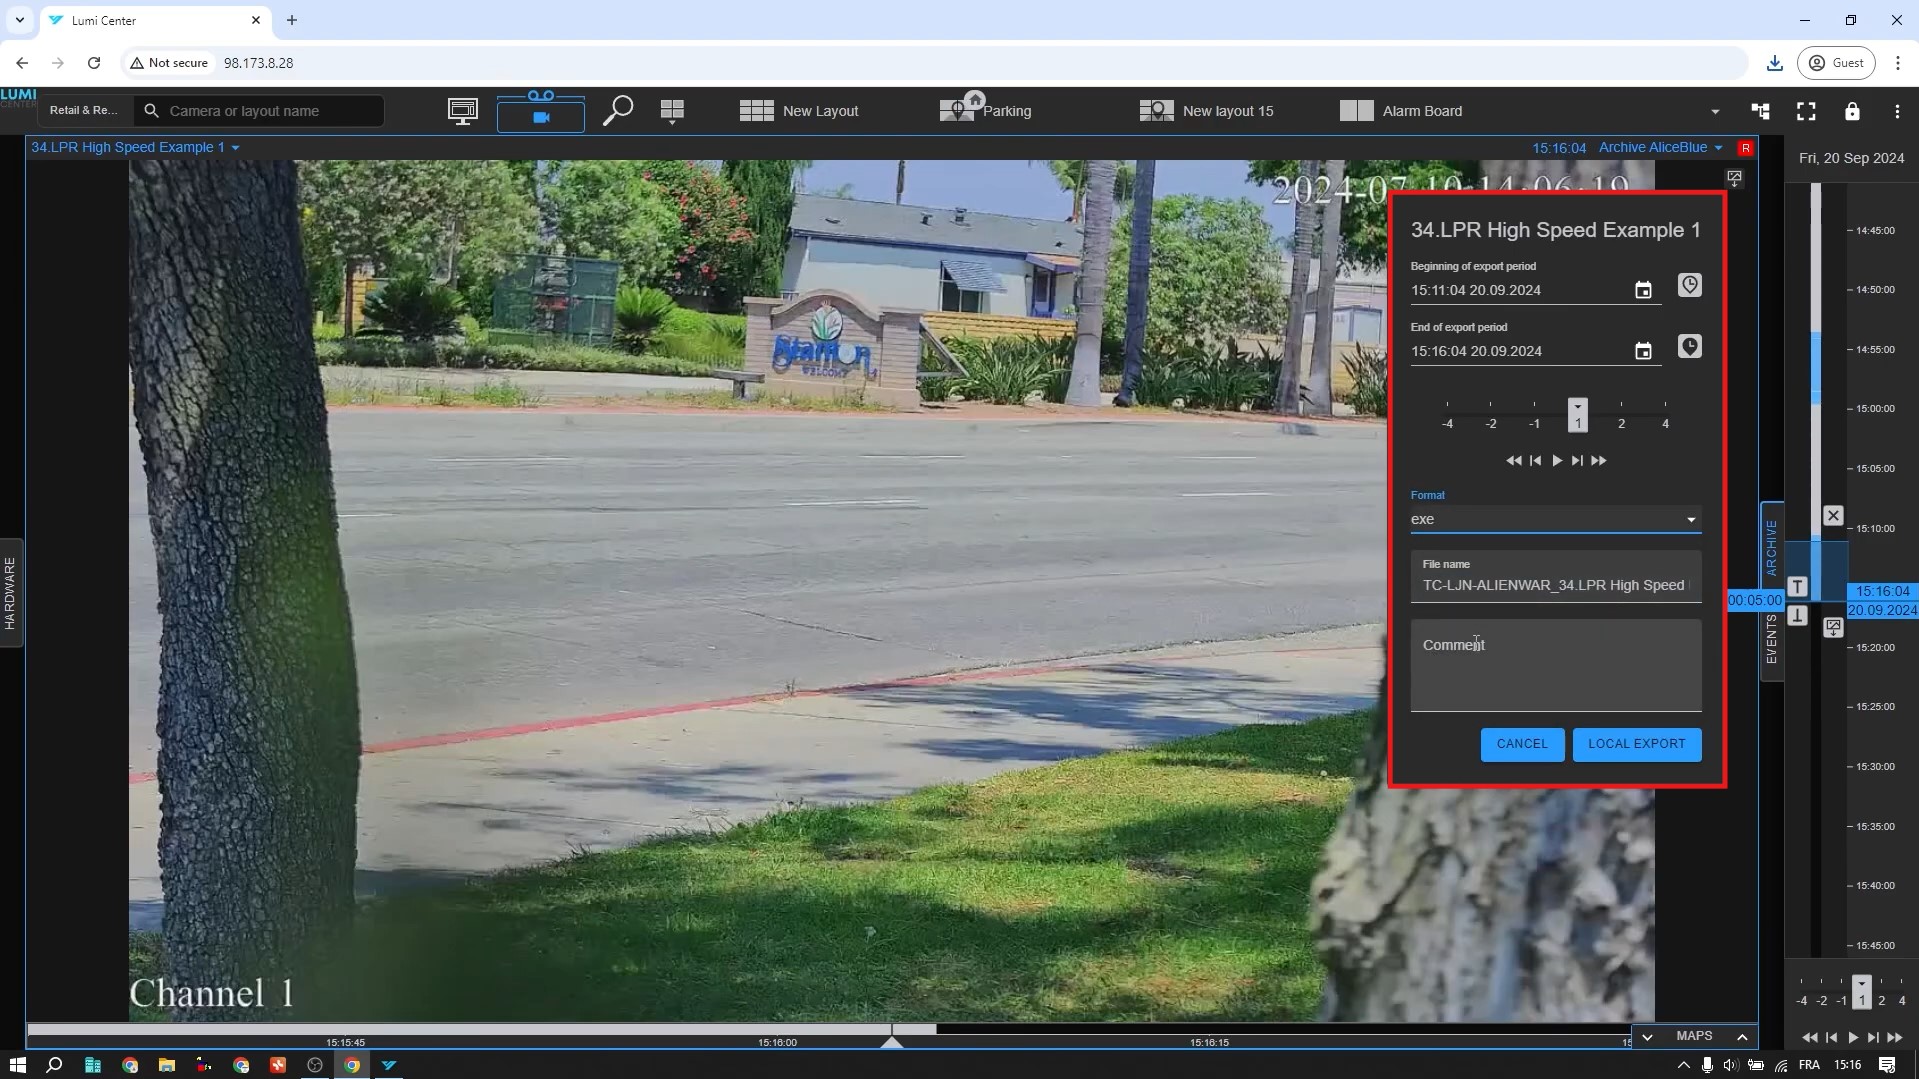1919x1079 pixels.
Task: Click the live monitor mode icon
Action: pos(462,111)
